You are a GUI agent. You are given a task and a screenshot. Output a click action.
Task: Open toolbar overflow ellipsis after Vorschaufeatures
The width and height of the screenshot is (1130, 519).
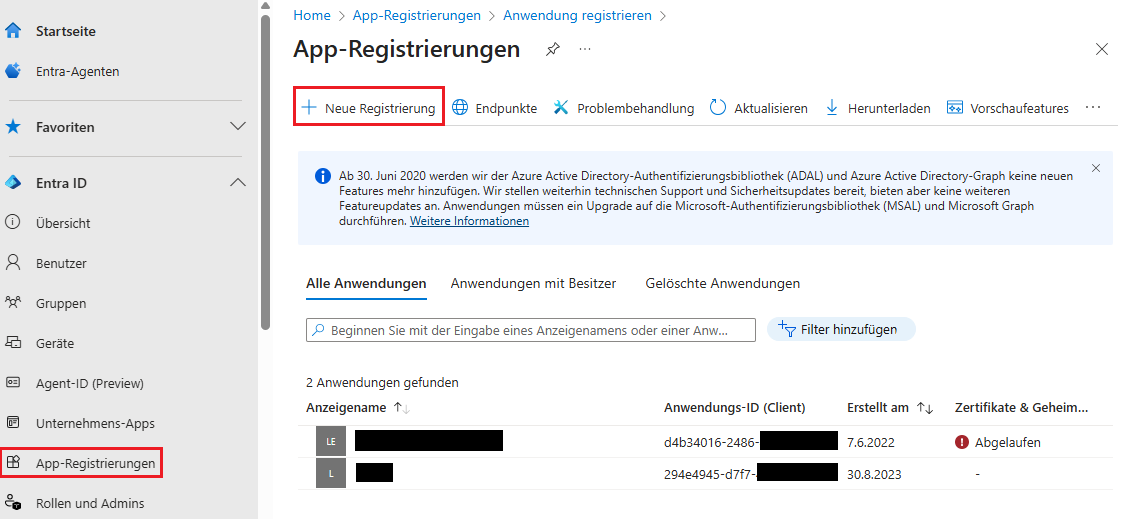[1093, 108]
